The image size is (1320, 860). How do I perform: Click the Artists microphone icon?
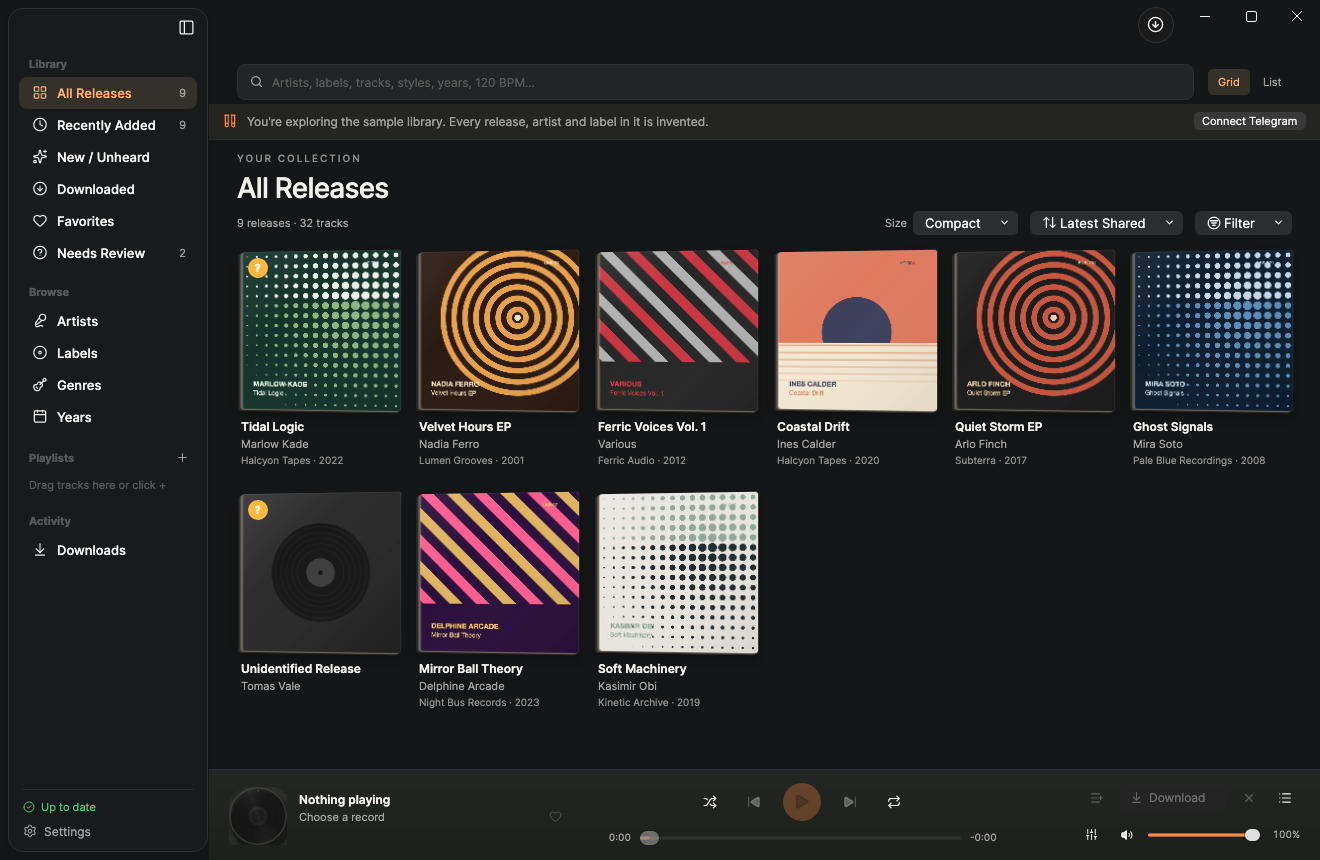click(x=40, y=321)
